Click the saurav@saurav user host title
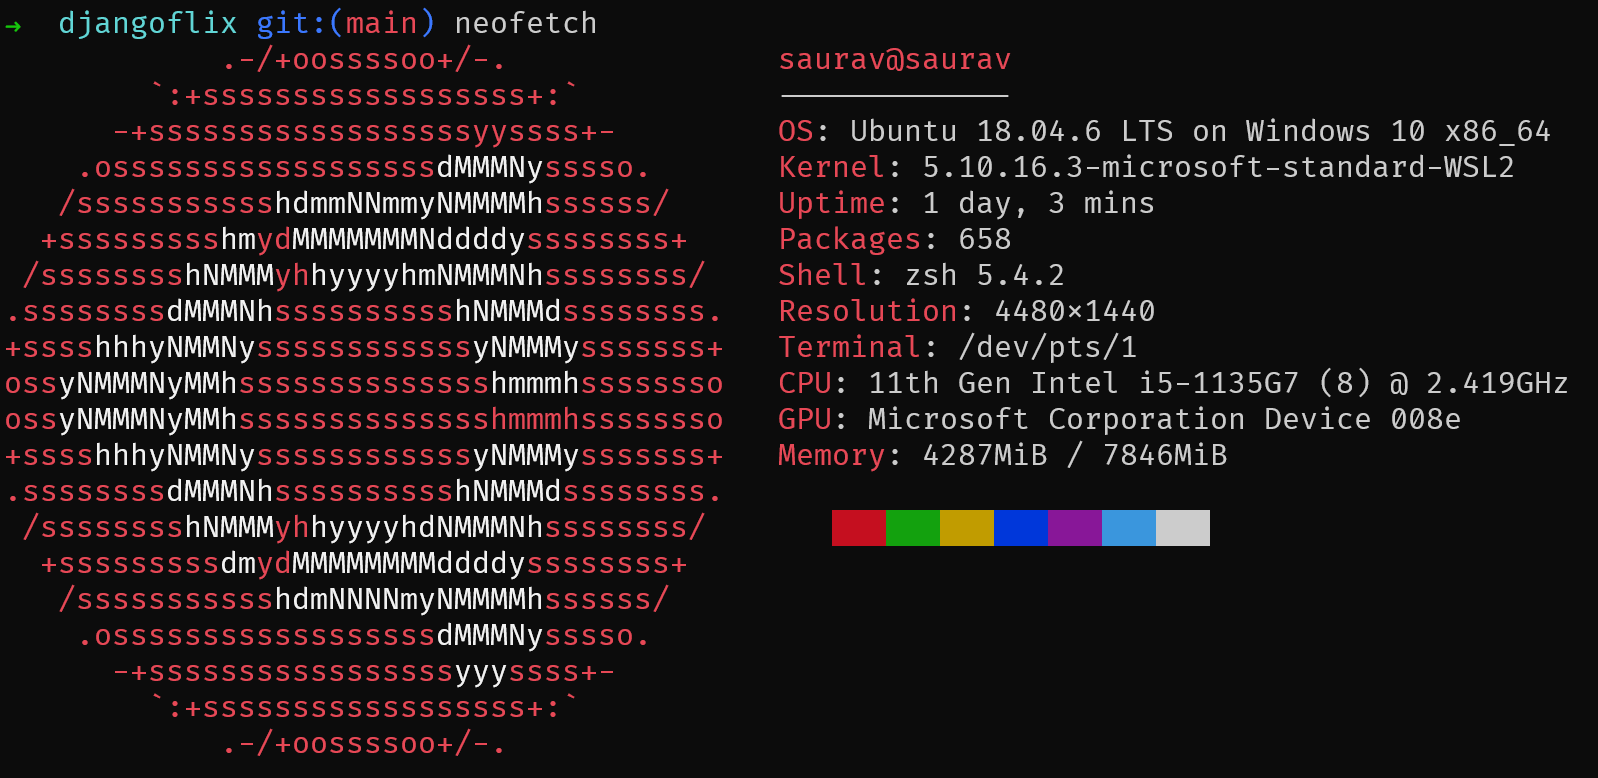1598x778 pixels. coord(894,60)
